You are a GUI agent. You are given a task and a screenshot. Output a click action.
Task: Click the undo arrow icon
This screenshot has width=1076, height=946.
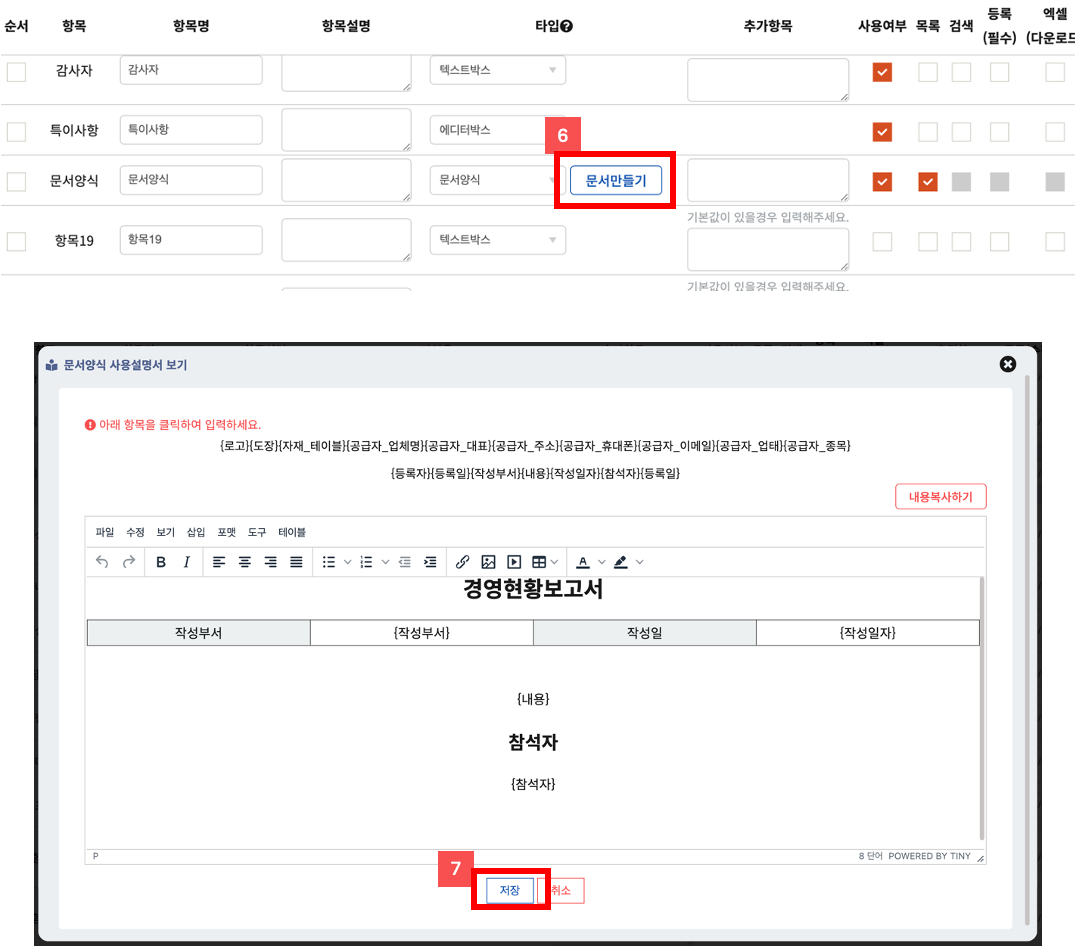click(x=102, y=562)
